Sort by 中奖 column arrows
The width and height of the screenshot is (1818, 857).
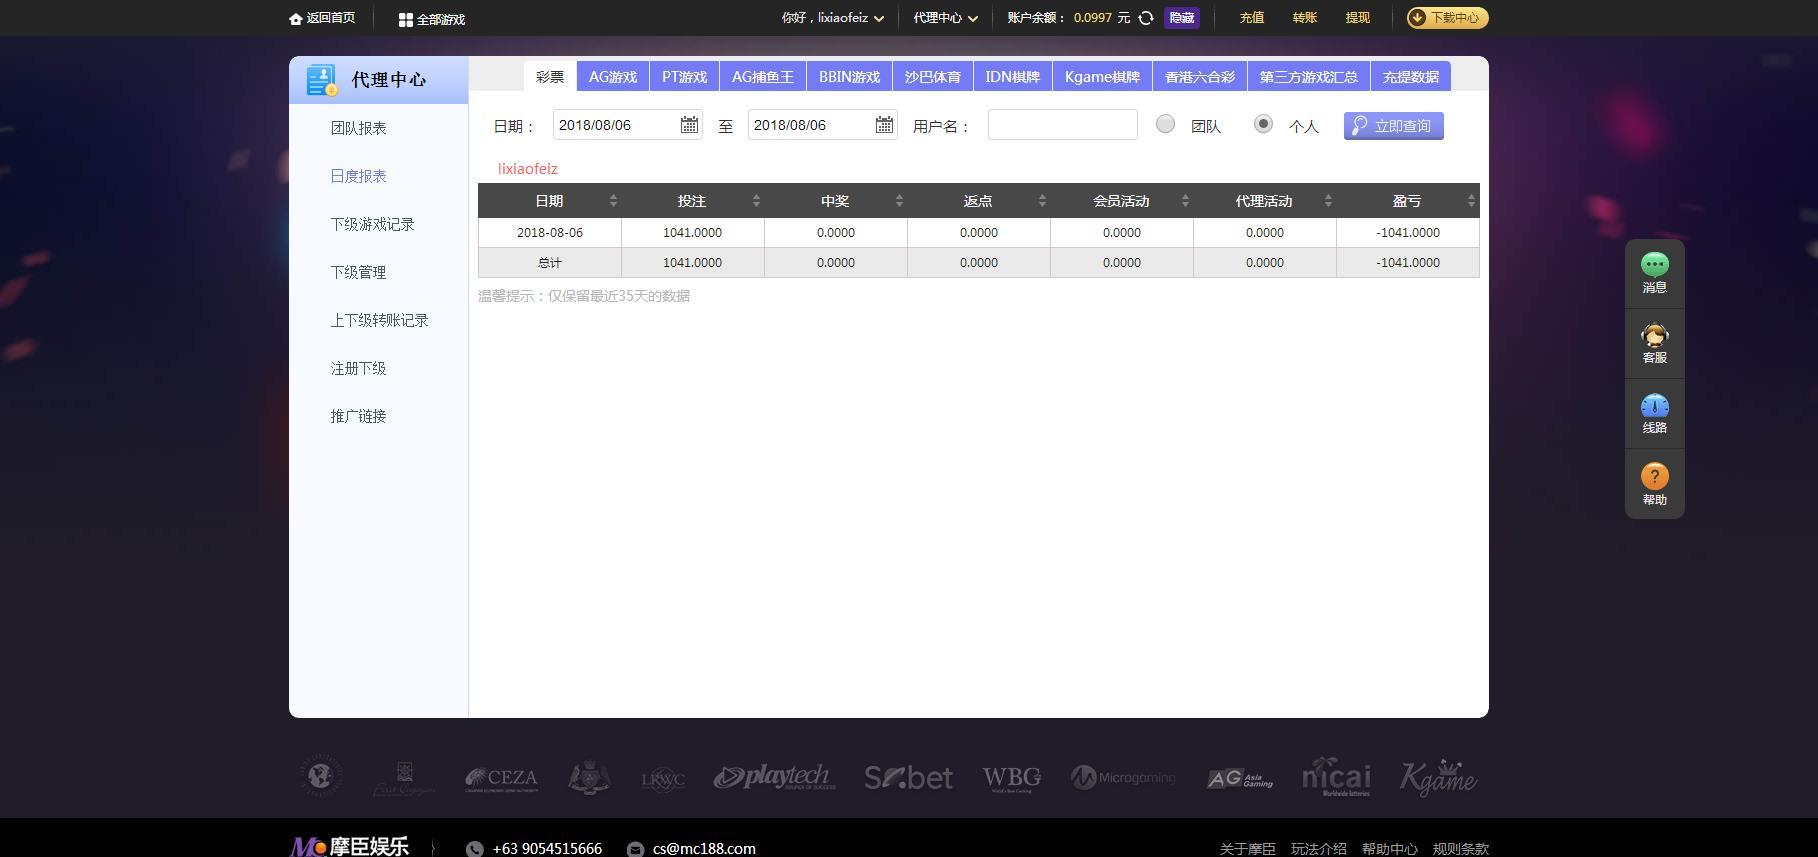coord(899,201)
